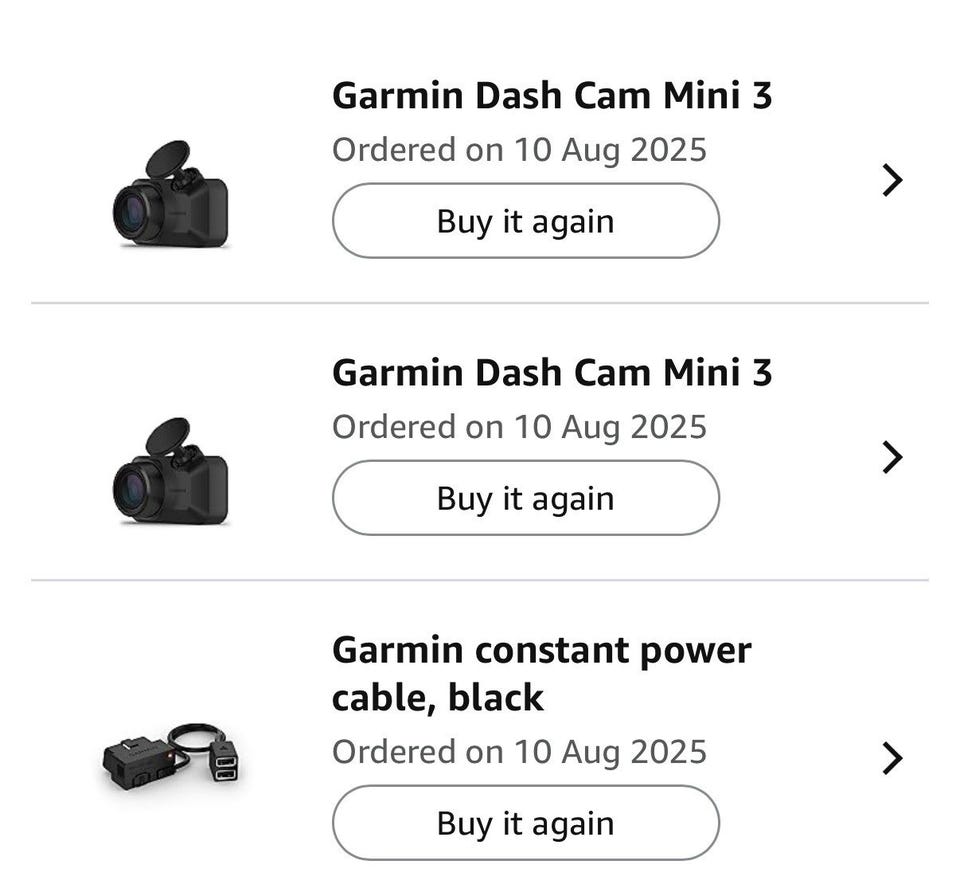Image resolution: width=960 pixels, height=892 pixels.
Task: Expand the second Garmin Dash Cam Mini 3 chevron
Action: pos(892,457)
